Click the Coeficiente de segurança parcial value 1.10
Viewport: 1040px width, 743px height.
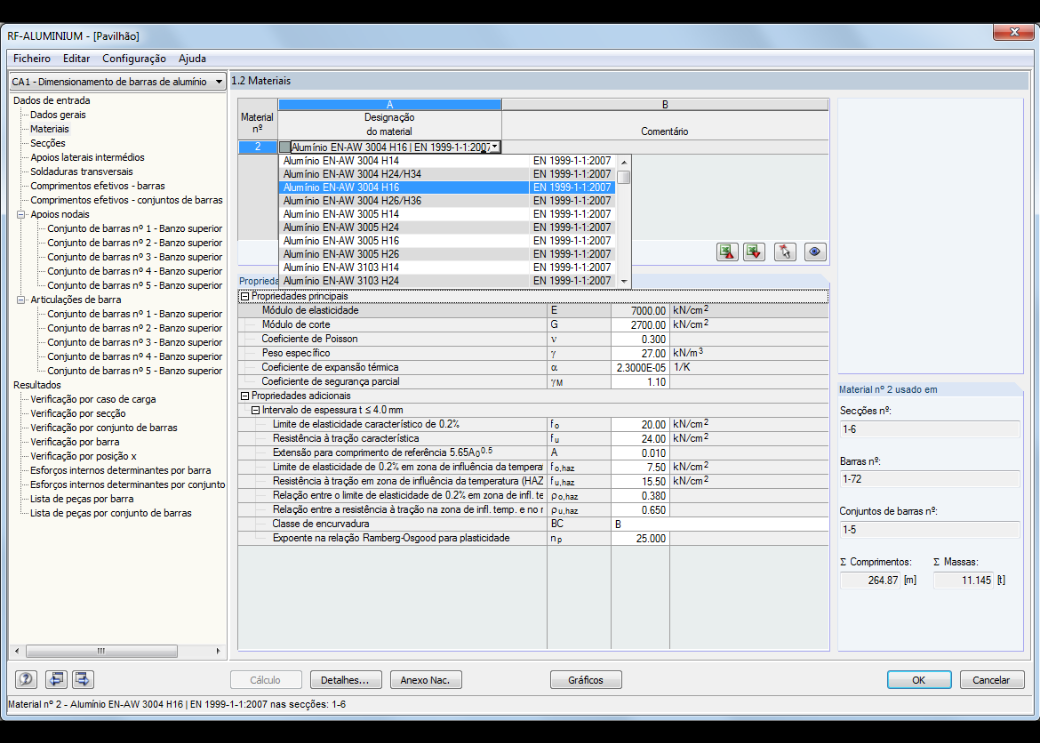click(x=640, y=382)
